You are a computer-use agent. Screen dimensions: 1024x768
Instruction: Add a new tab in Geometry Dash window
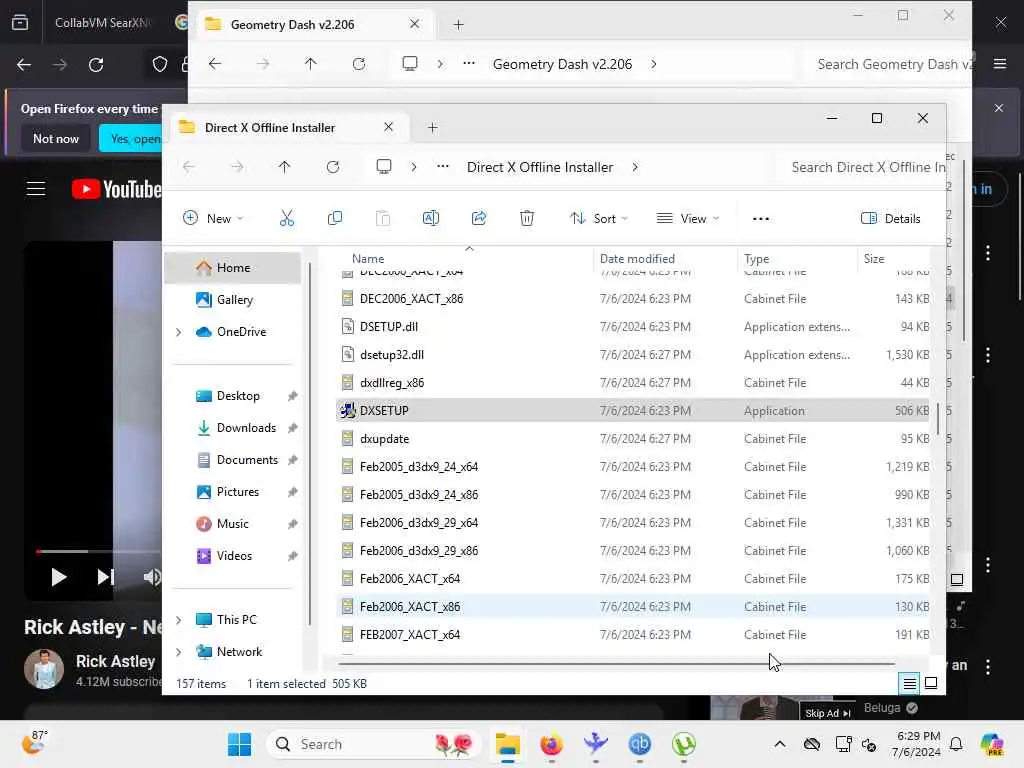pyautogui.click(x=458, y=25)
